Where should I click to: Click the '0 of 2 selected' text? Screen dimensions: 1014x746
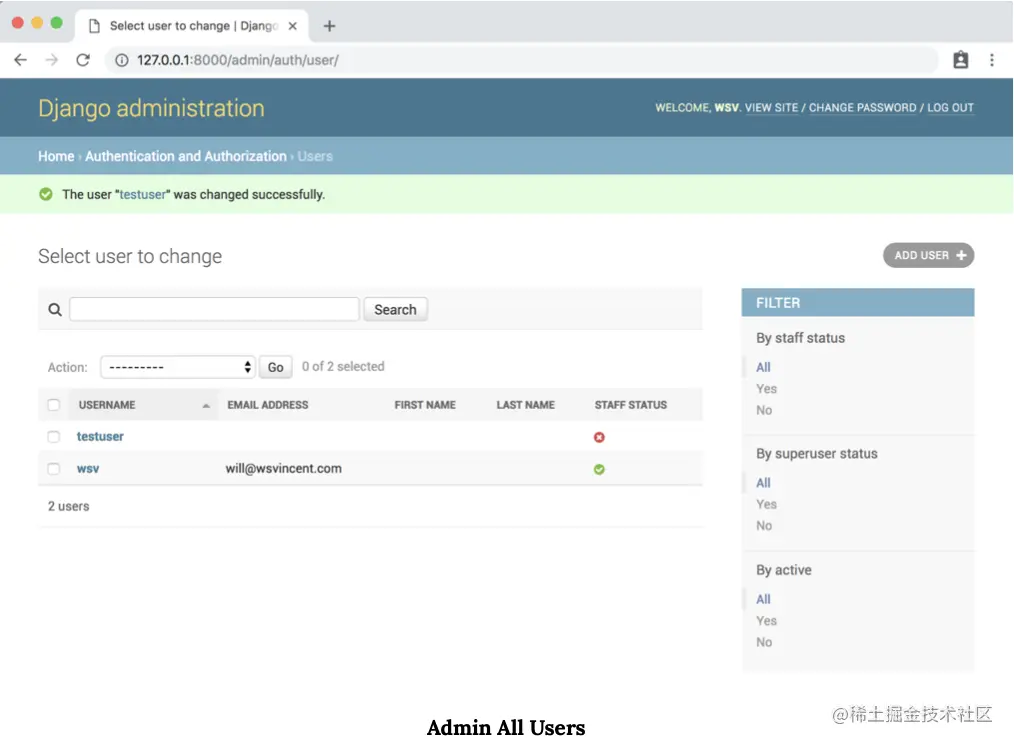click(343, 367)
